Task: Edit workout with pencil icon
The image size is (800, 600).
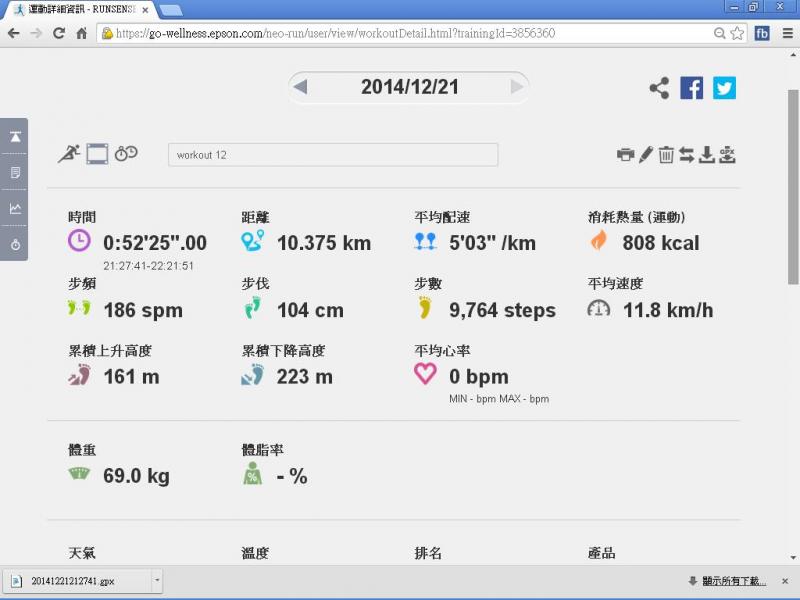Action: coord(645,155)
